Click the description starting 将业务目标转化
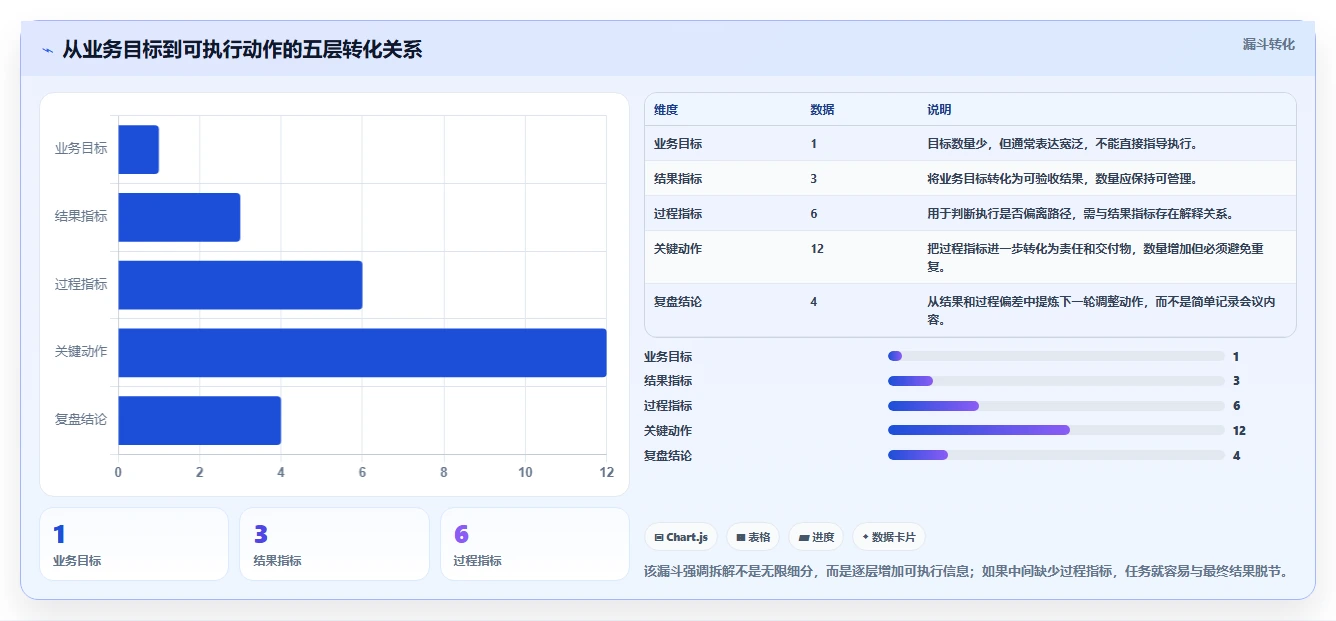The height and width of the screenshot is (621, 1336). [x=1062, y=179]
